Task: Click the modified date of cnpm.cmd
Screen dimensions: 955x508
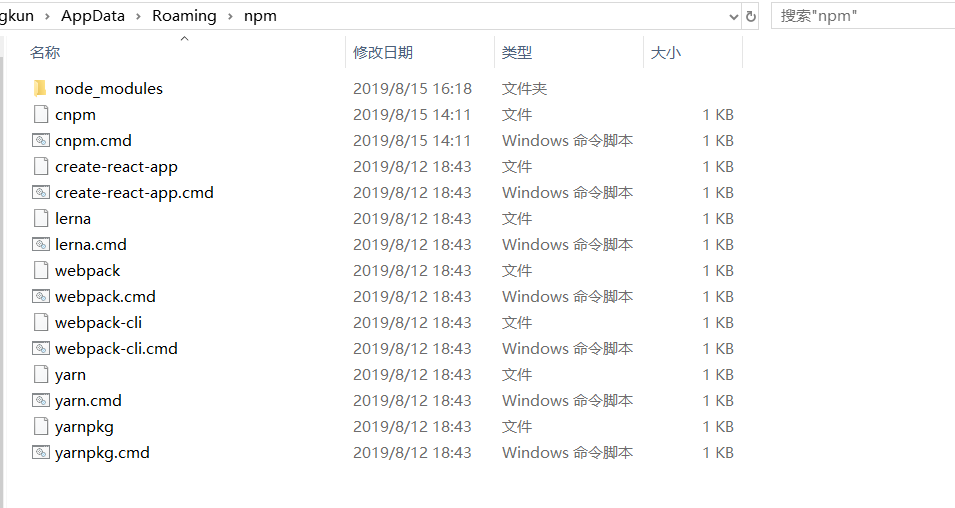Action: tap(412, 141)
